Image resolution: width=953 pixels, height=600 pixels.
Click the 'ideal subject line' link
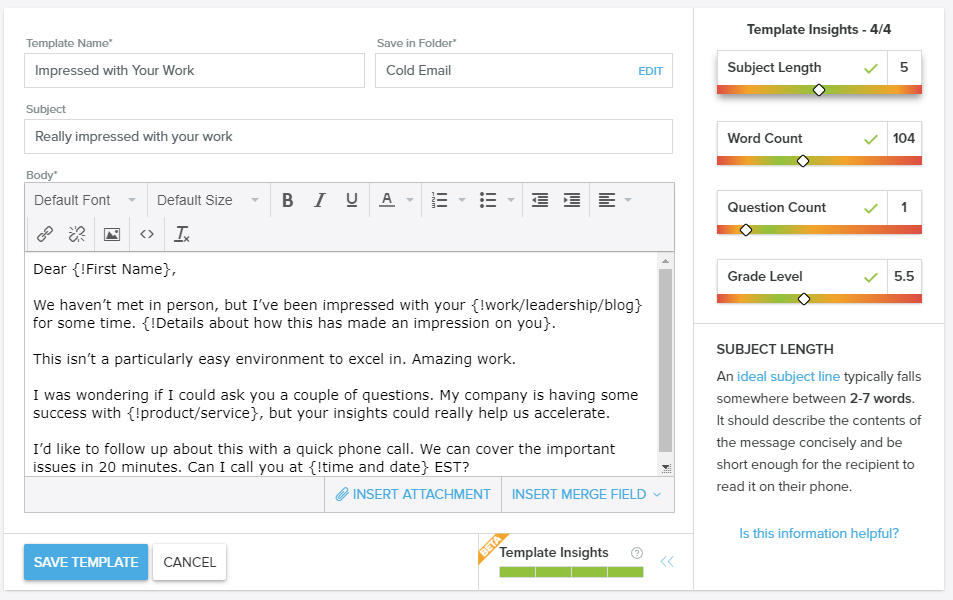(789, 377)
